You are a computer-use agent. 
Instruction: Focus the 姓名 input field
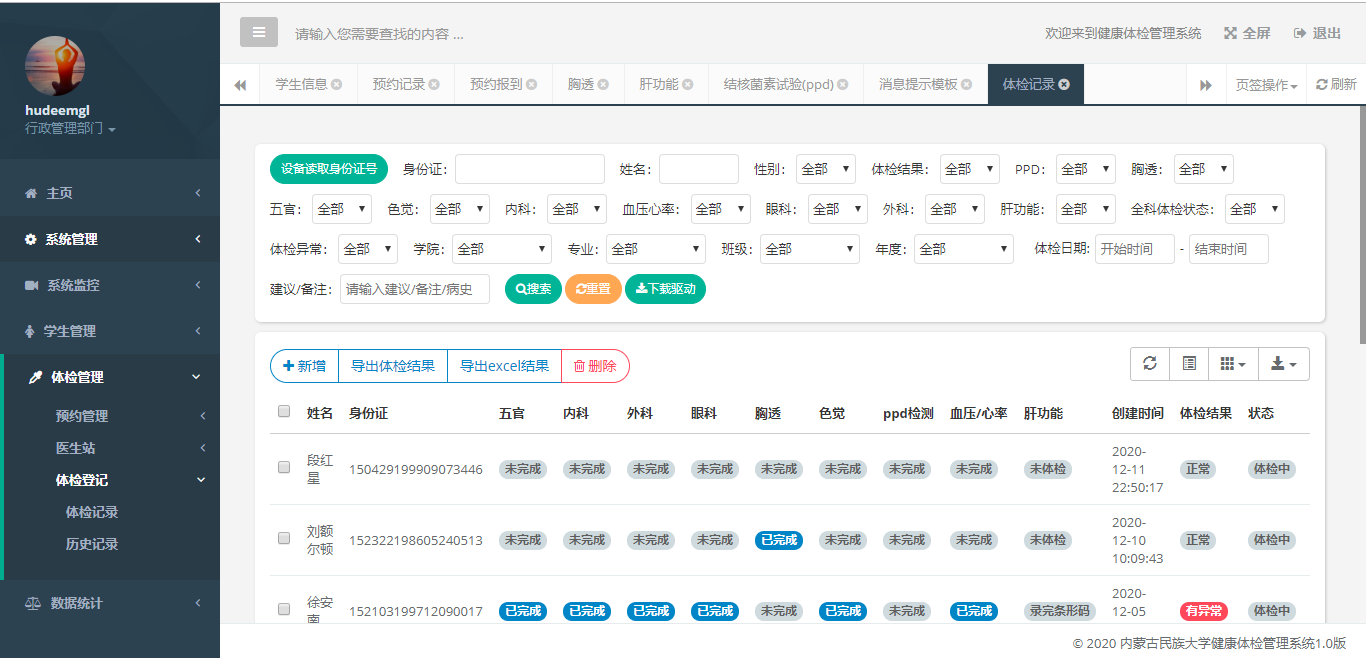pyautogui.click(x=699, y=169)
